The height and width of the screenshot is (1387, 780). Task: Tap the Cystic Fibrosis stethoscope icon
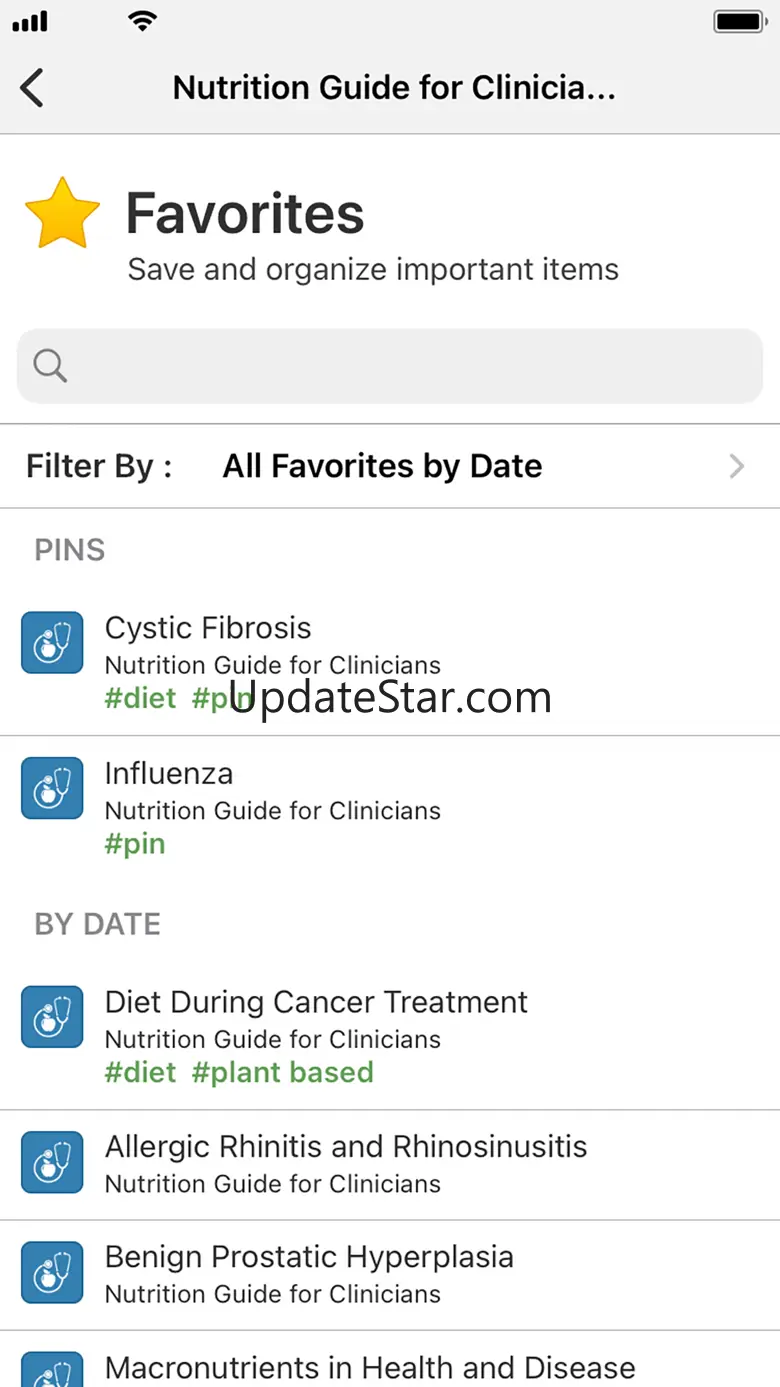coord(52,643)
